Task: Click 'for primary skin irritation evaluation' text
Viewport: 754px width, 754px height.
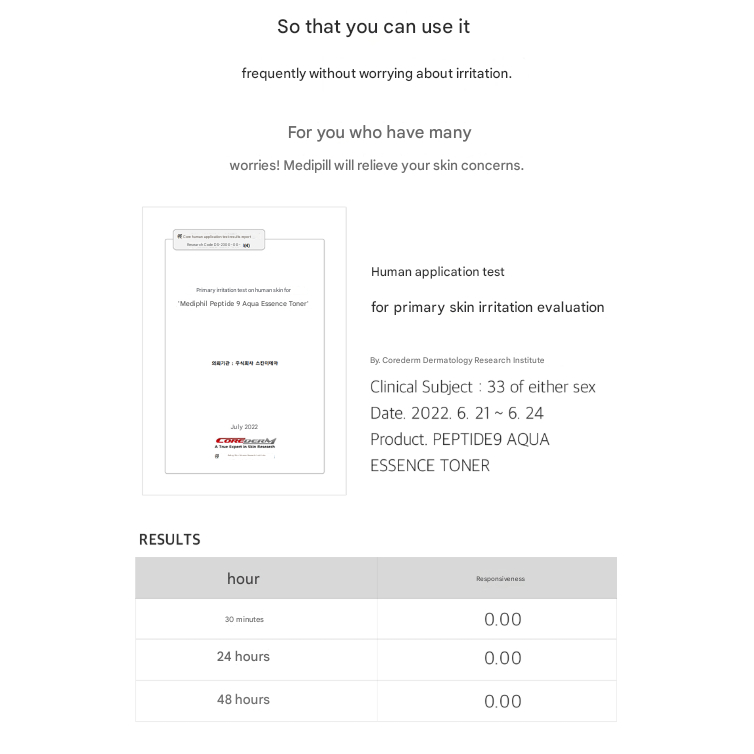Action: pyautogui.click(x=487, y=307)
